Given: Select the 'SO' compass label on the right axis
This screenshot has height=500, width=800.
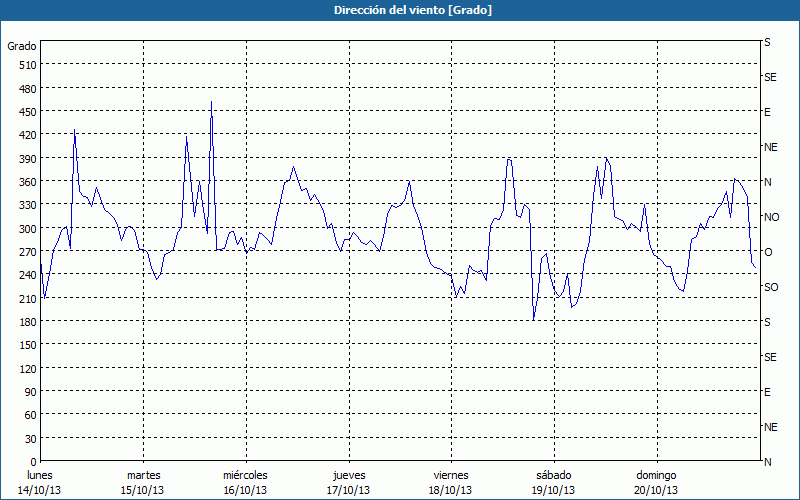Looking at the screenshot, I should click(770, 287).
